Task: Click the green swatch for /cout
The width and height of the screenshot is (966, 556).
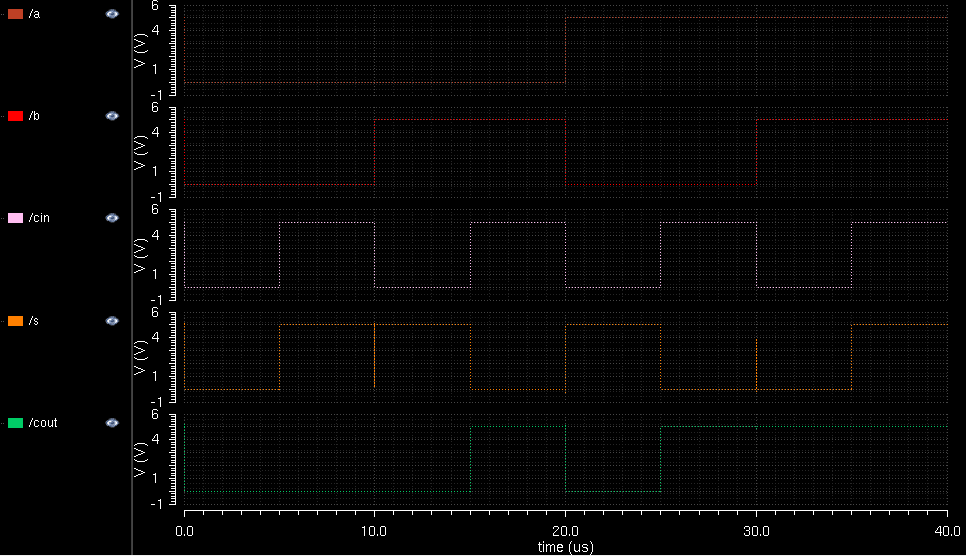Action: [x=15, y=423]
